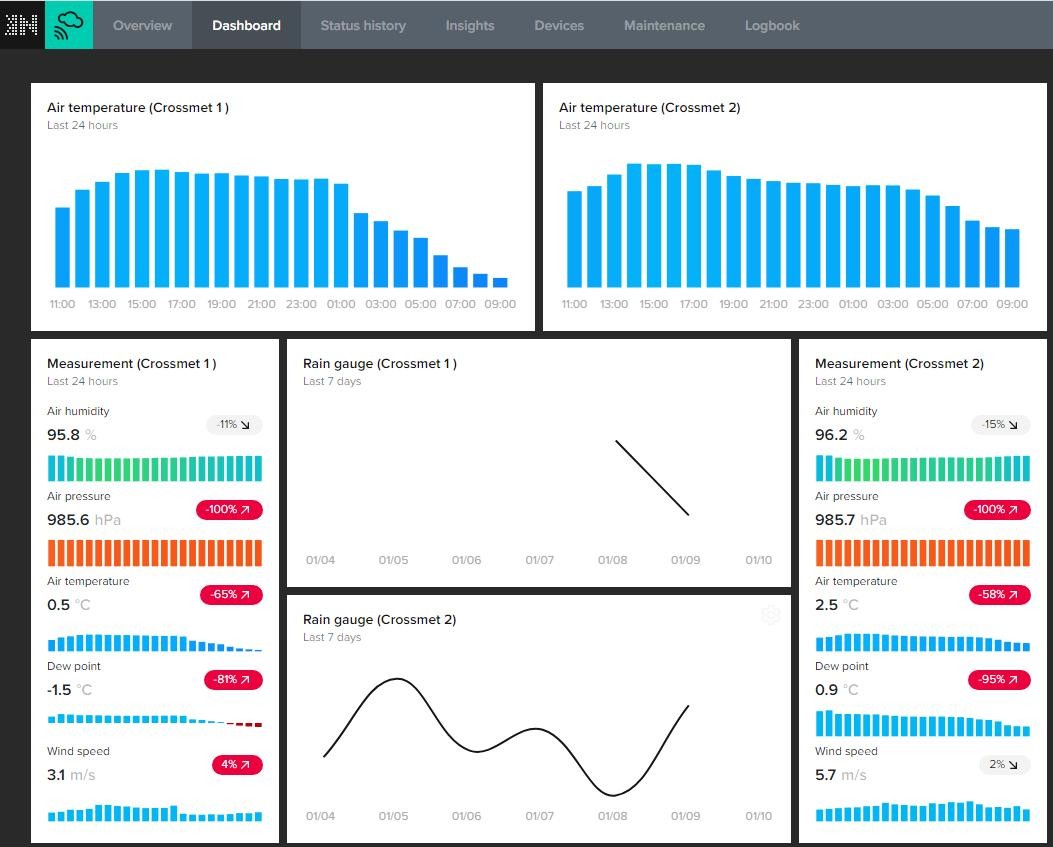Image resolution: width=1053 pixels, height=847 pixels.
Task: Click the dot-matrix logo in top-left corner
Action: (x=22, y=25)
